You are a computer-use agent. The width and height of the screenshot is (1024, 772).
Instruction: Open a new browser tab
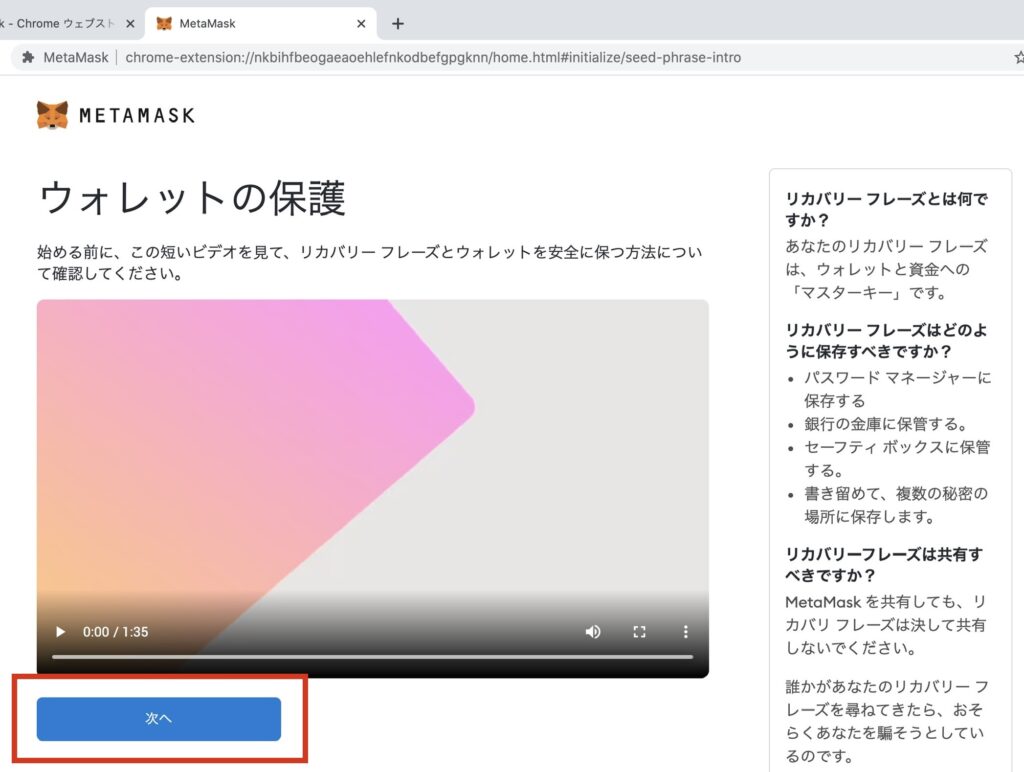point(398,24)
